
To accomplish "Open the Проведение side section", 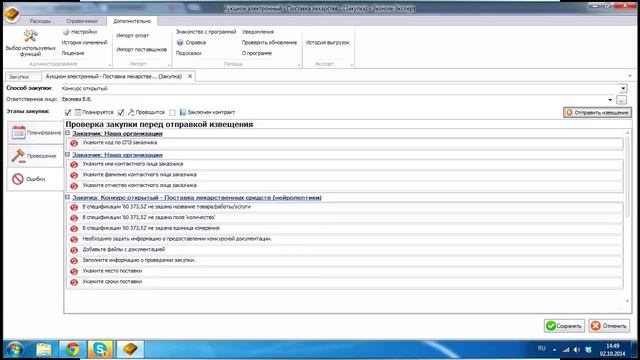I will point(36,156).
